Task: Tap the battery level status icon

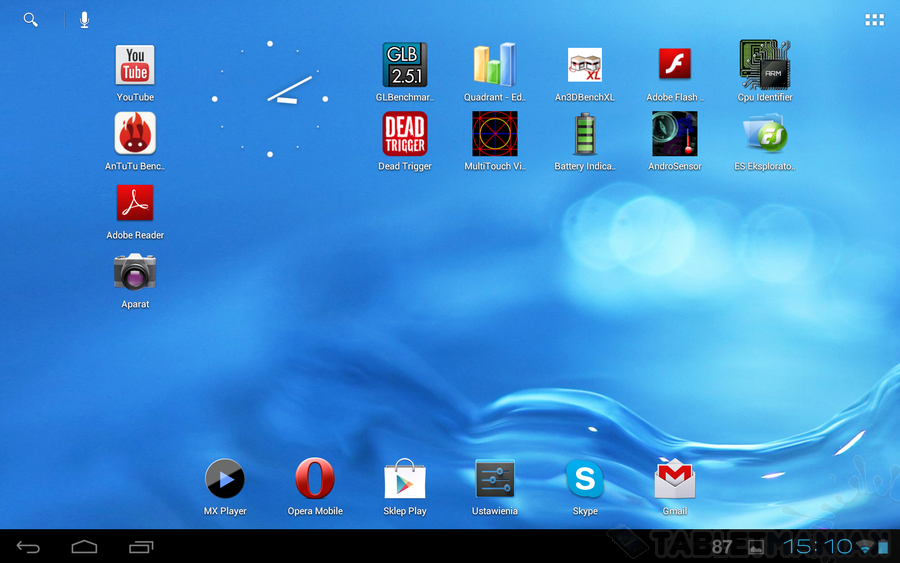Action: point(883,546)
